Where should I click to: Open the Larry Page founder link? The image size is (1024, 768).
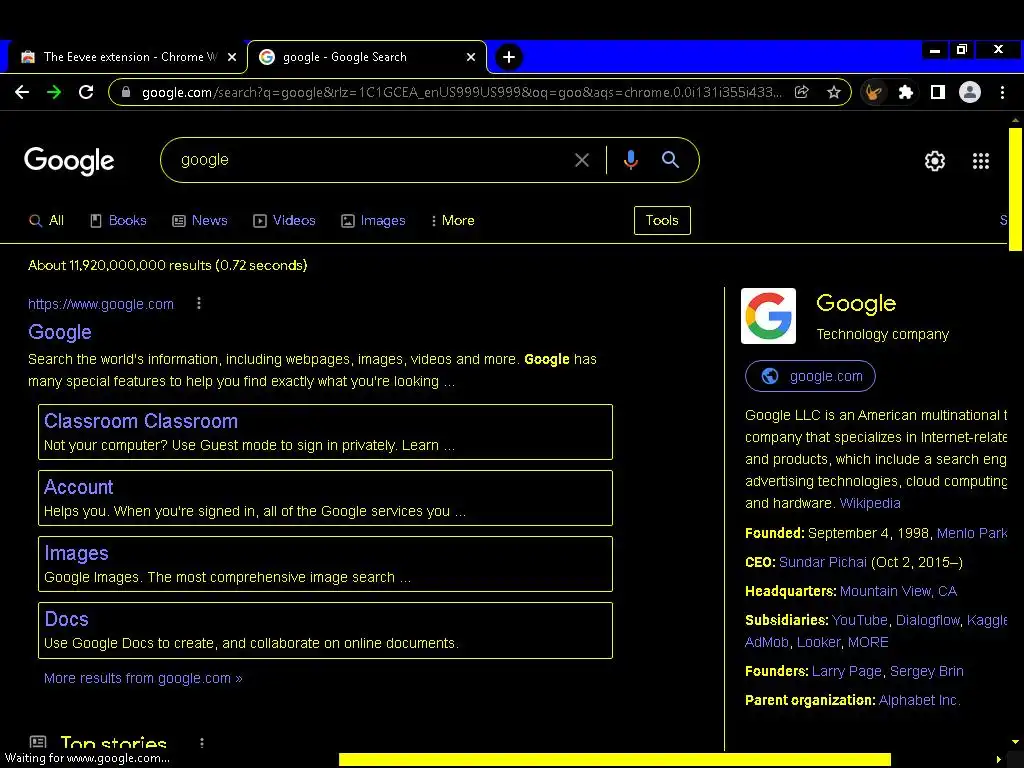846,671
